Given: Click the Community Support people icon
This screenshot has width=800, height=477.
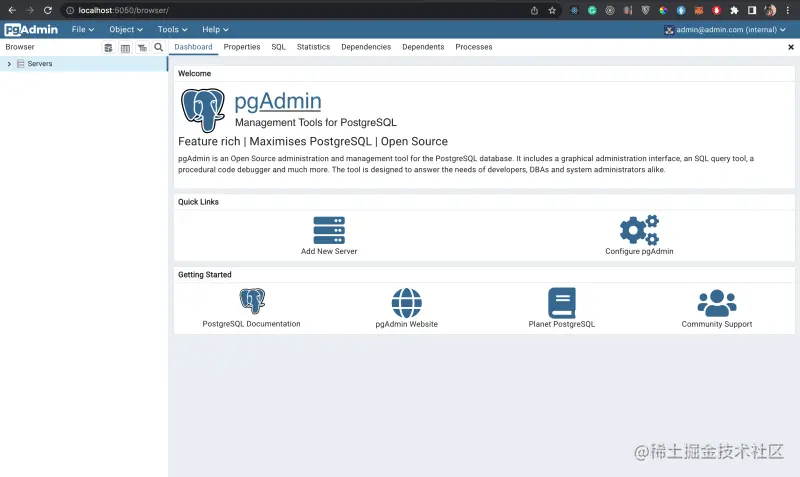Looking at the screenshot, I should click(717, 303).
